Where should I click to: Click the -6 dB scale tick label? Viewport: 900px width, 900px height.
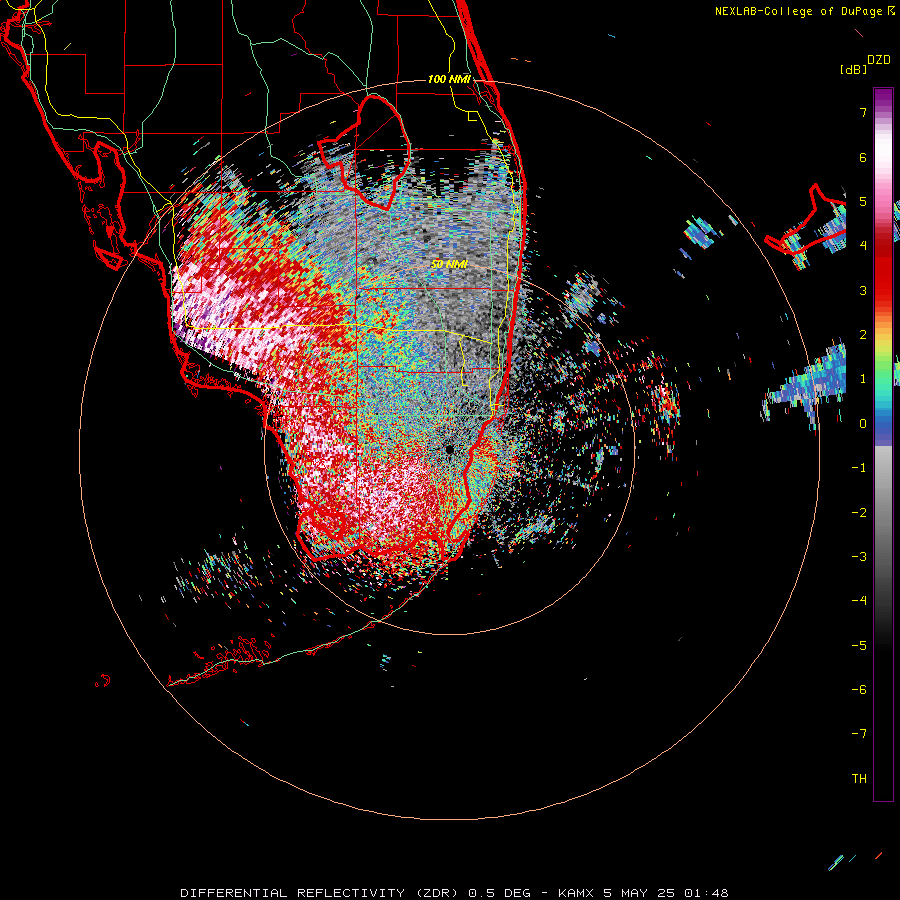tap(859, 690)
